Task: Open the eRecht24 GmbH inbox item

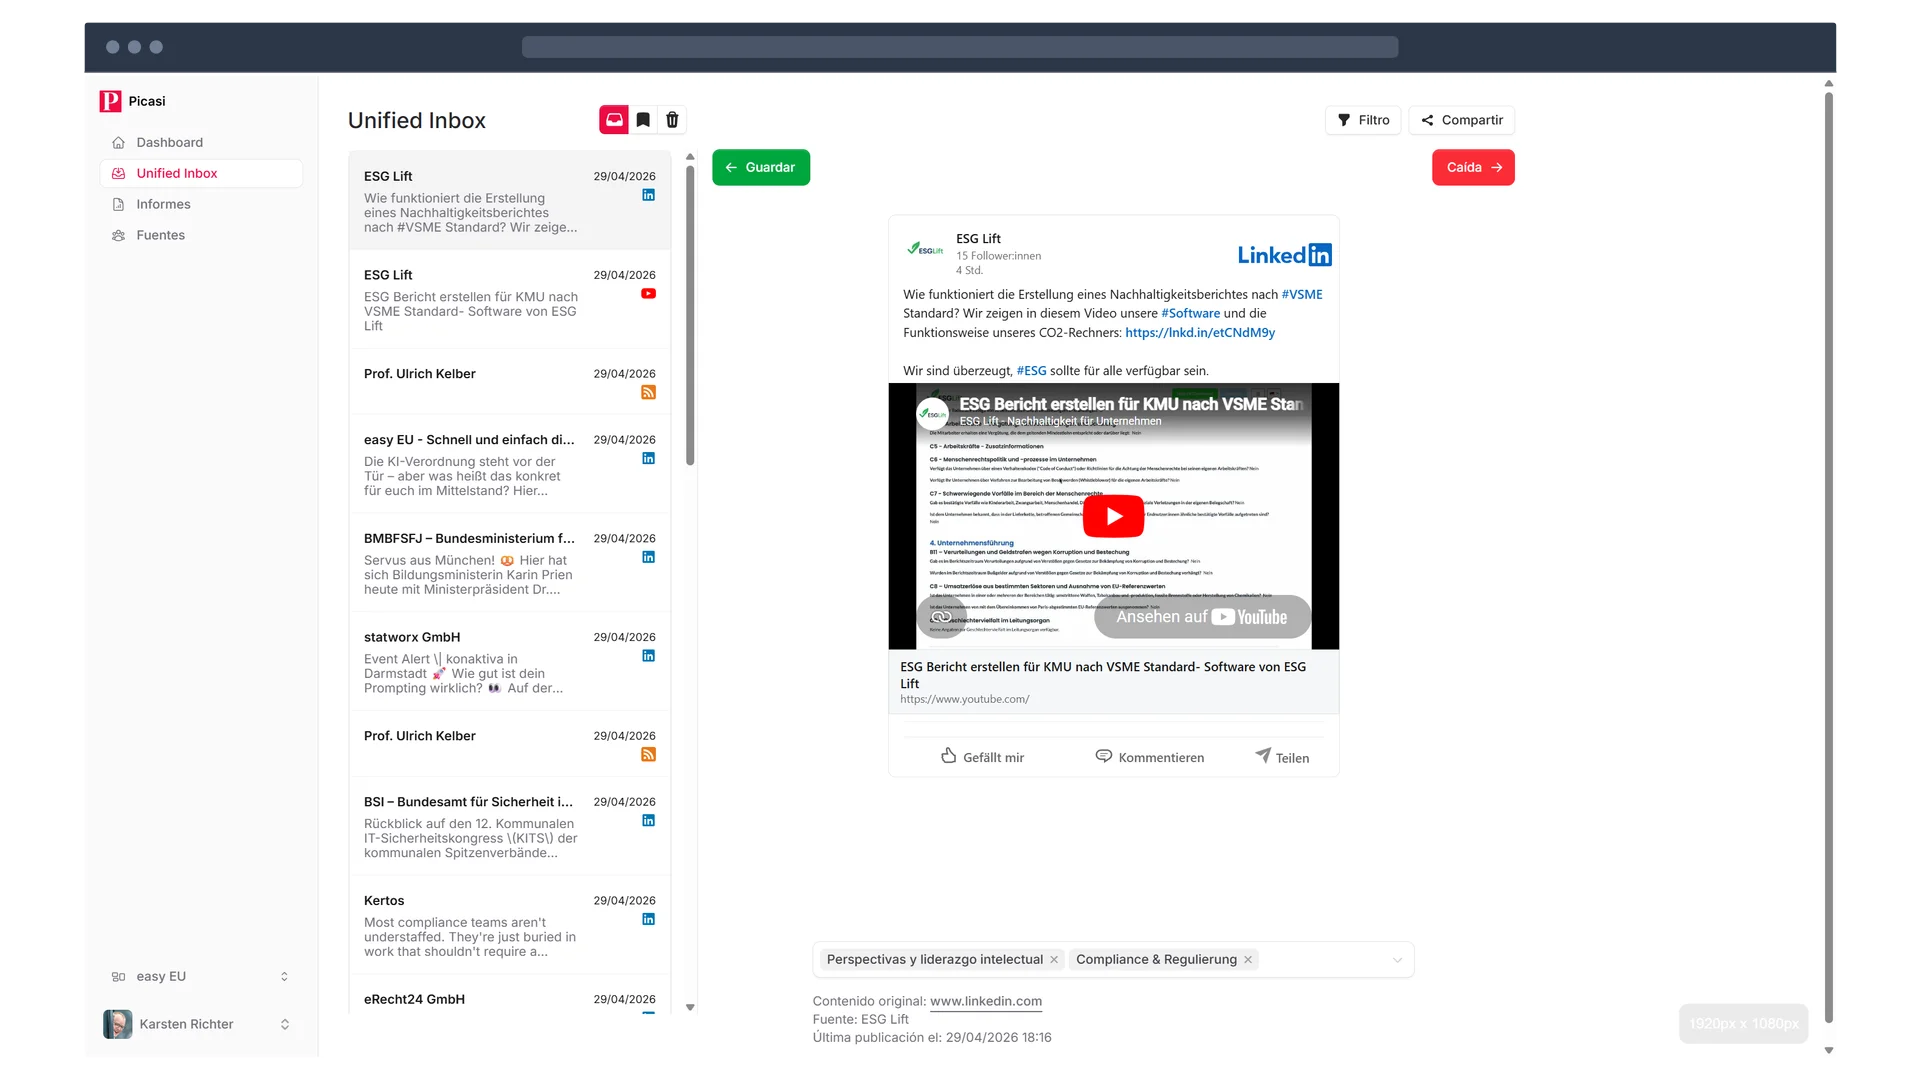Action: point(509,996)
